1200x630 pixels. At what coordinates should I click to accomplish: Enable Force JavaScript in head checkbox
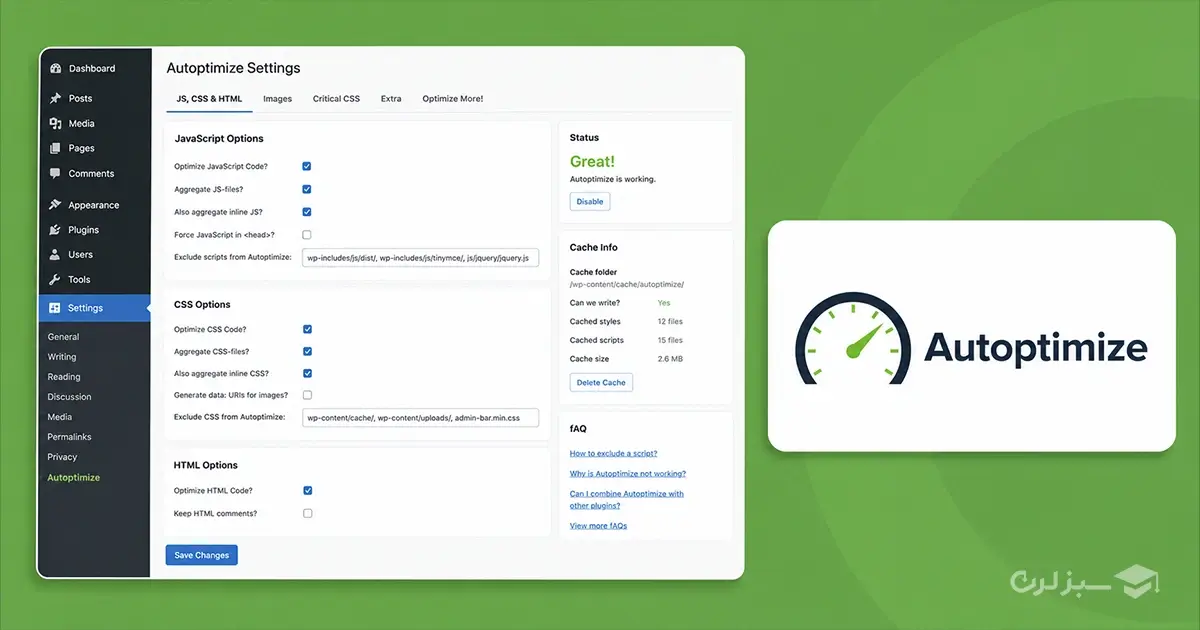coord(307,235)
